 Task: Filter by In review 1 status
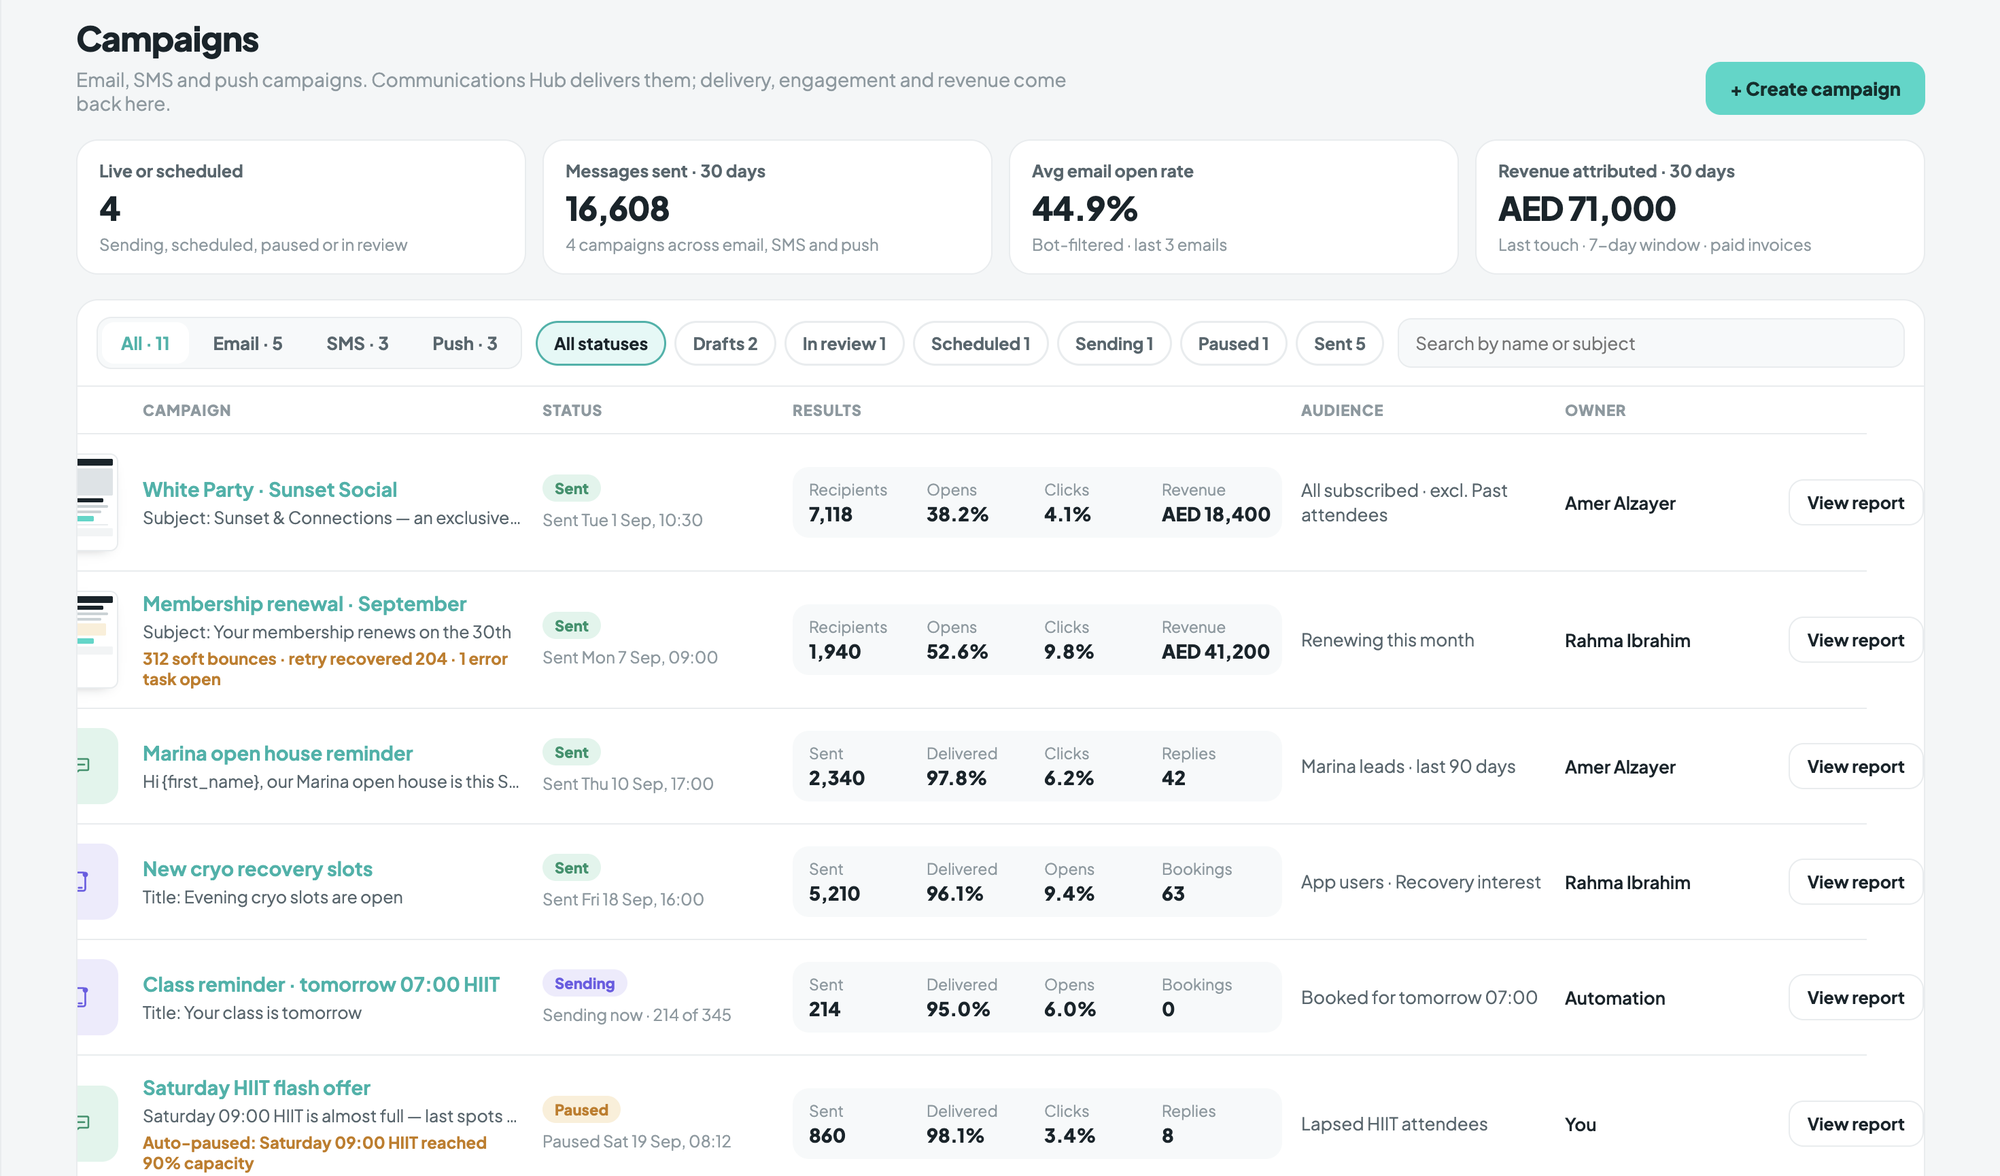click(x=844, y=343)
